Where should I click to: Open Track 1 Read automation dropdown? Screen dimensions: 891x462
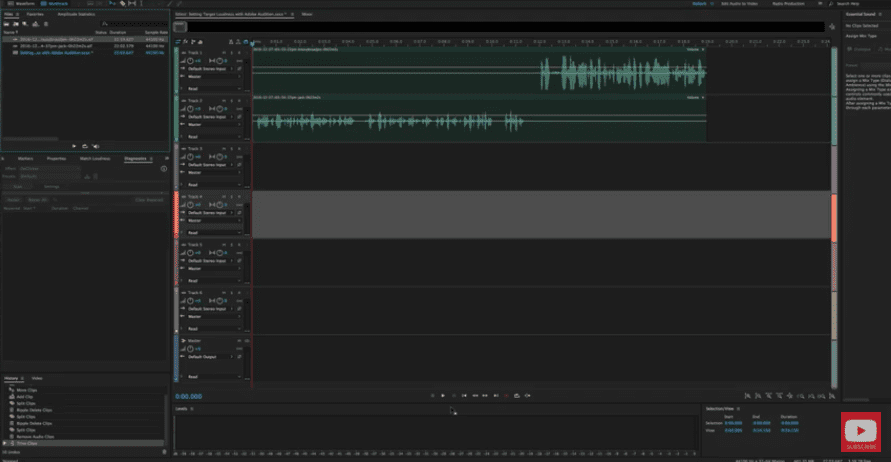[x=214, y=89]
